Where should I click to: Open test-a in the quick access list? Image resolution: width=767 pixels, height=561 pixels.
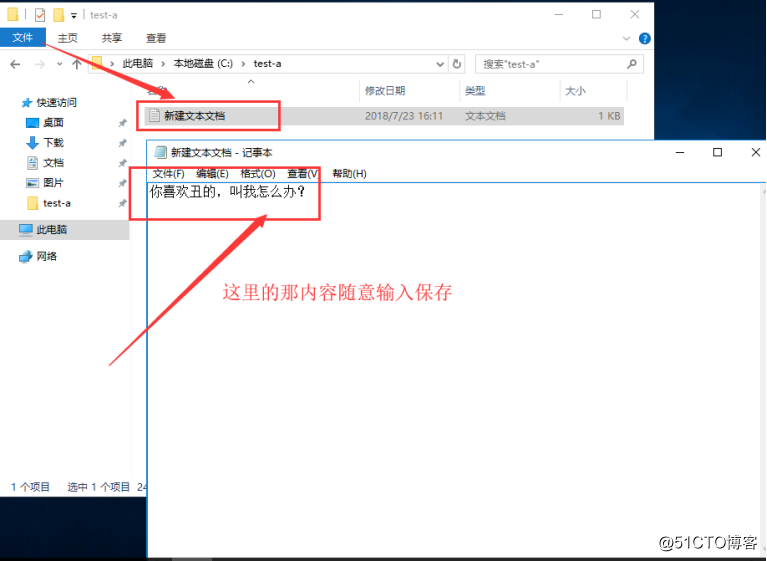[56, 203]
